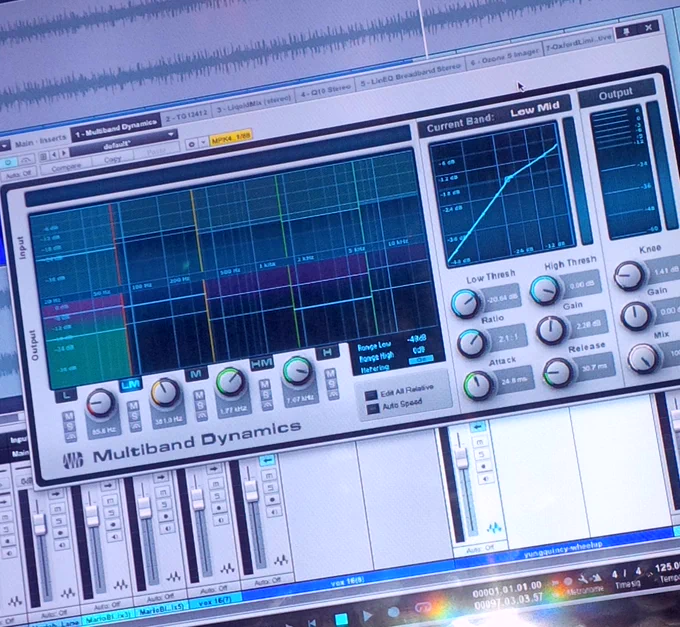This screenshot has height=627, width=680.
Task: Bypass the M band with its bypass button
Action: coord(201,416)
